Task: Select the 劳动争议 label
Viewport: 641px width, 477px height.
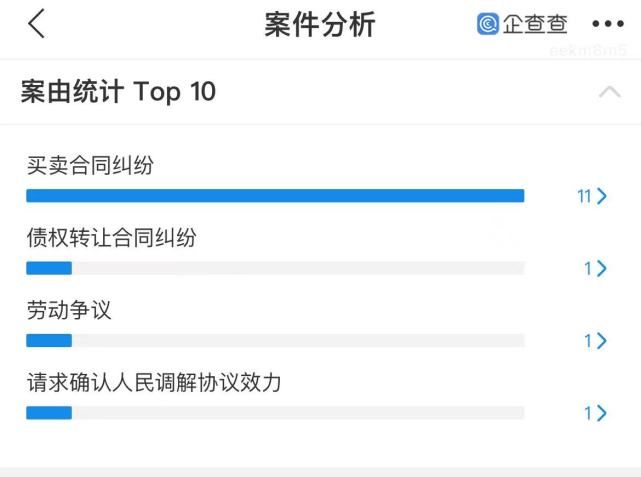Action: coord(69,310)
